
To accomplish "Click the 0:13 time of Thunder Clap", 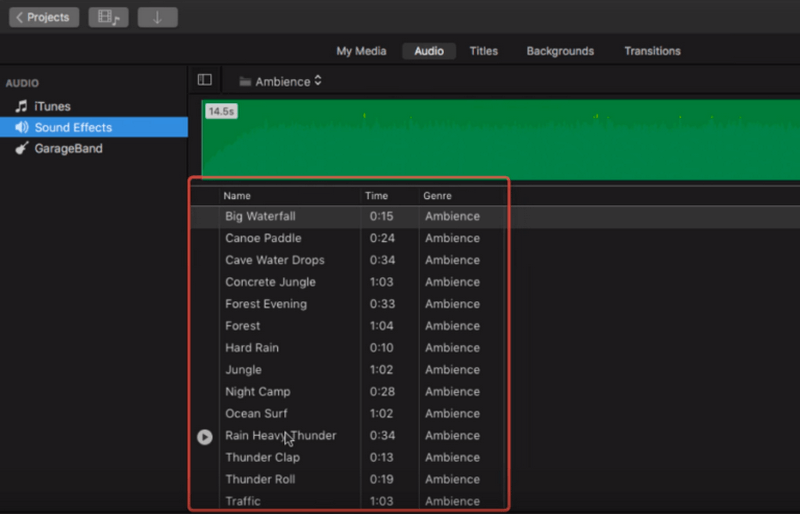I will tap(382, 458).
